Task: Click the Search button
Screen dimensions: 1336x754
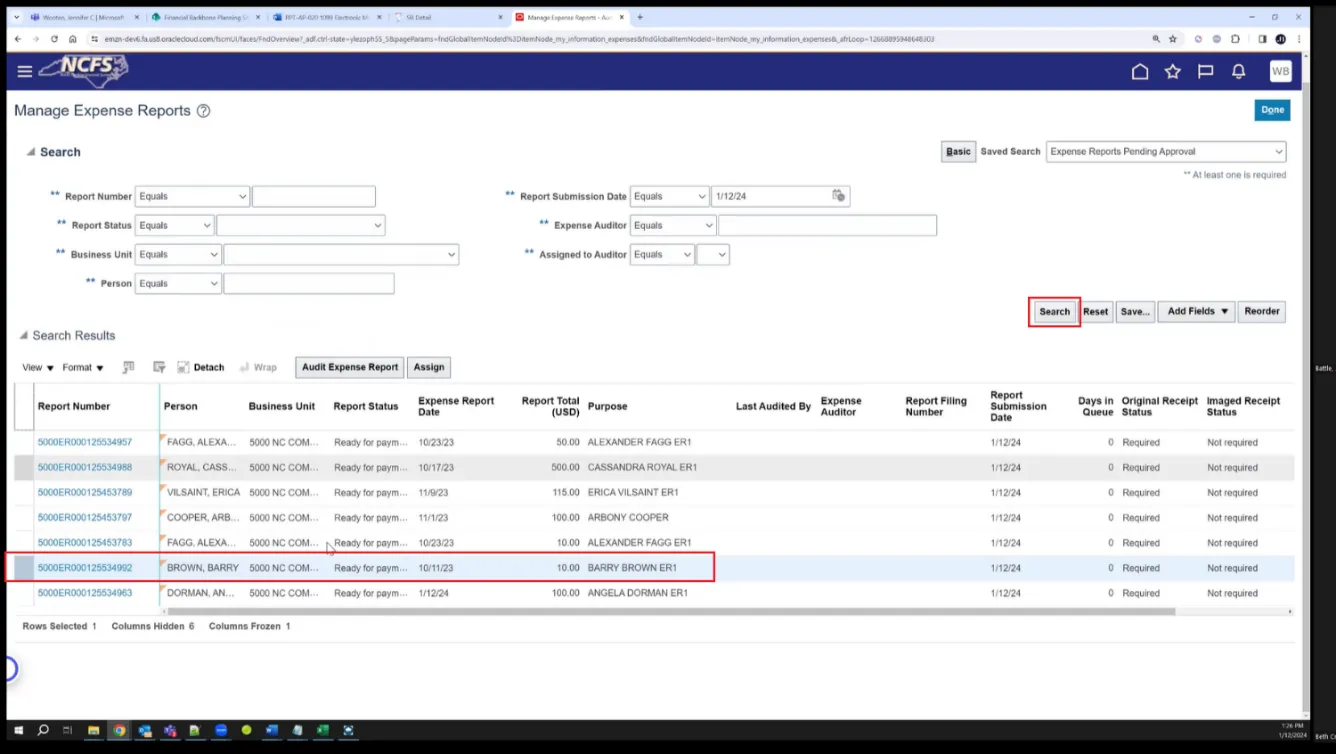Action: [1054, 311]
